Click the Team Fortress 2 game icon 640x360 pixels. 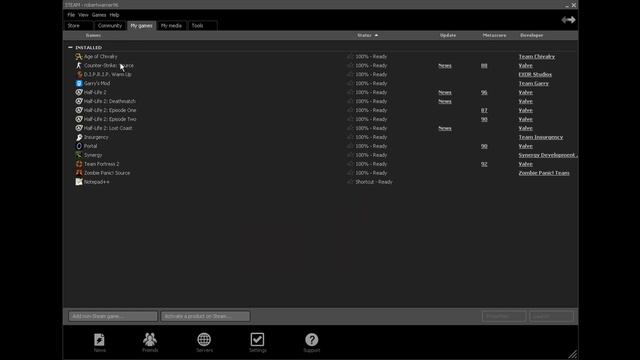(x=79, y=164)
